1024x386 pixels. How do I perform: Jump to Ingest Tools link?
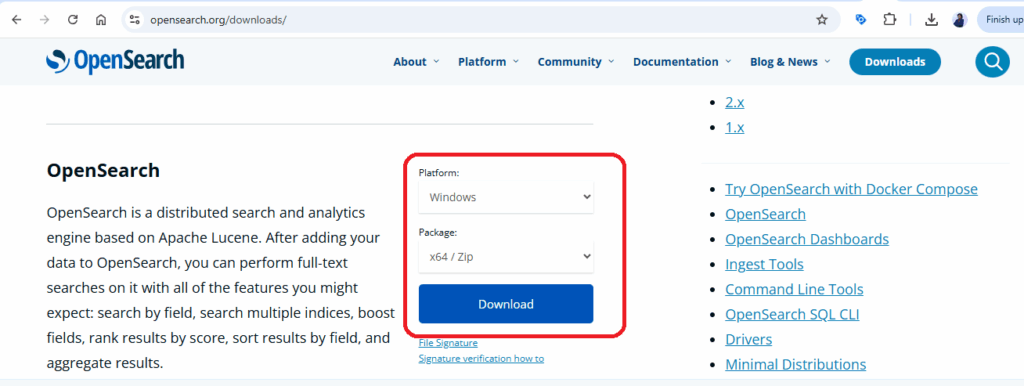coord(764,265)
